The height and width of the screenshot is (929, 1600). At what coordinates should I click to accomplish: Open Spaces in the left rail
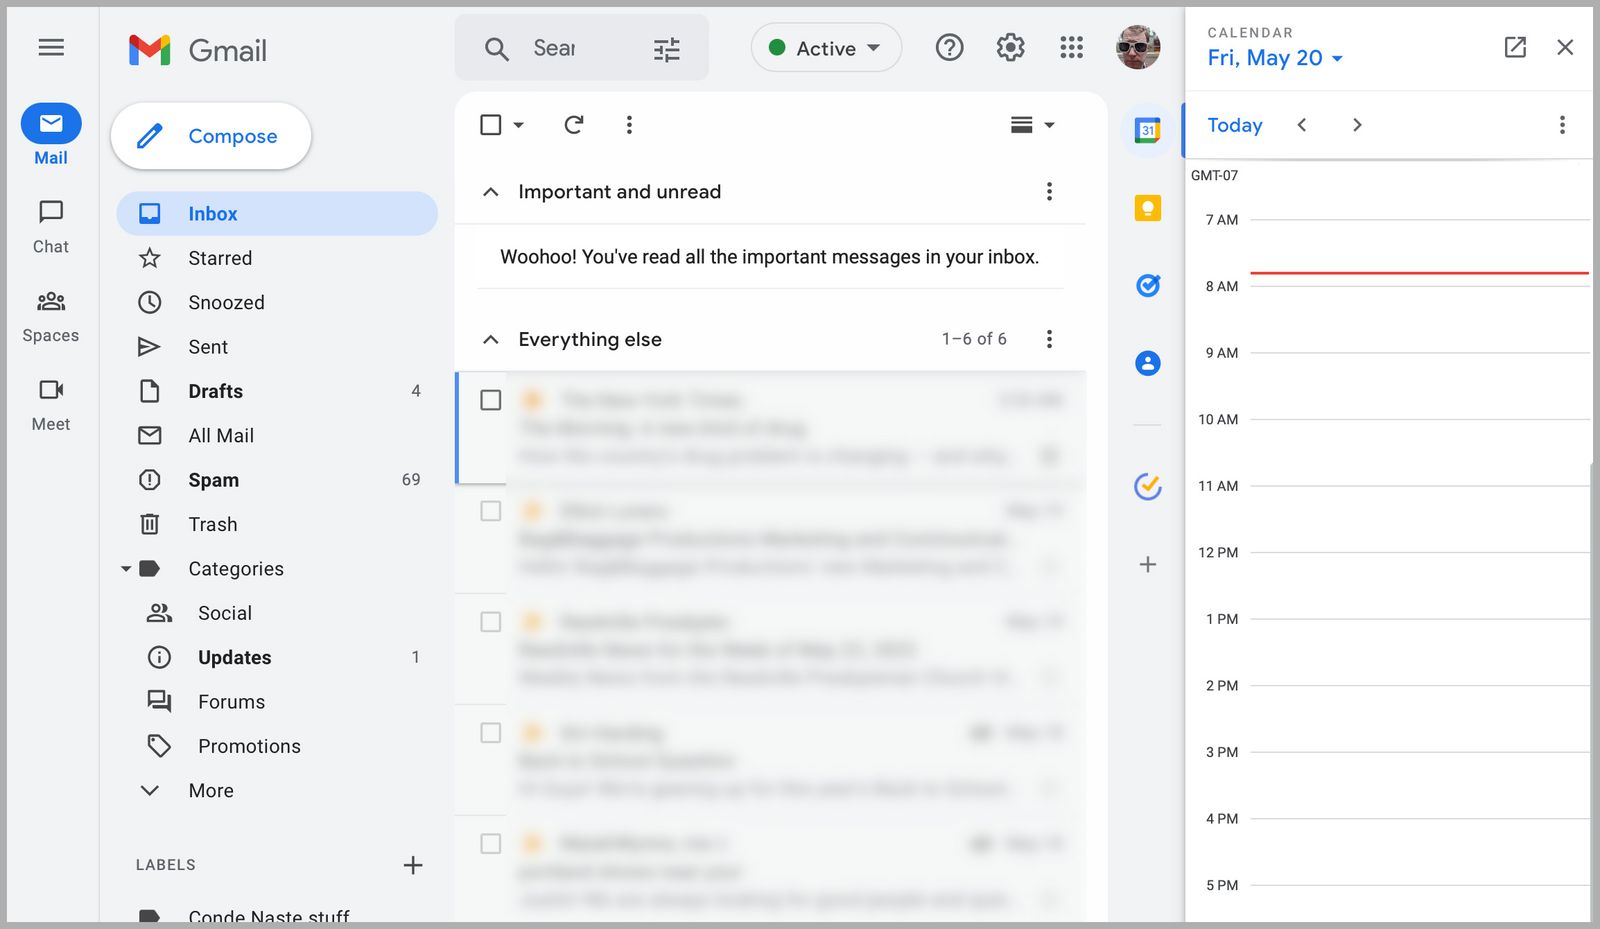(51, 317)
